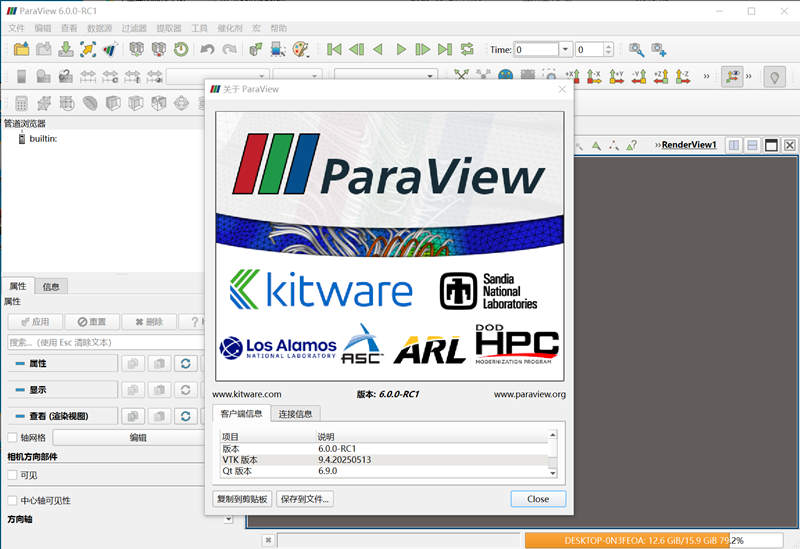This screenshot has height=549, width=800.
Task: Jump to First Frame
Action: point(334,49)
